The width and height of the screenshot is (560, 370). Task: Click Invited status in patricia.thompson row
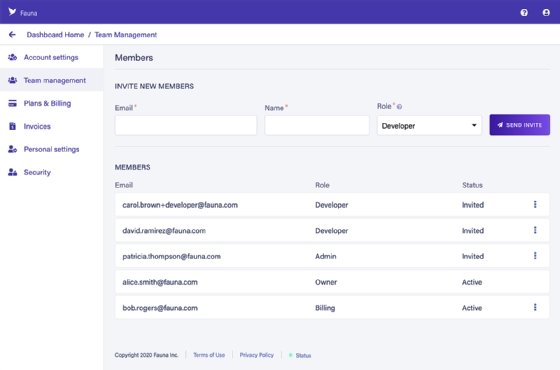click(x=473, y=256)
